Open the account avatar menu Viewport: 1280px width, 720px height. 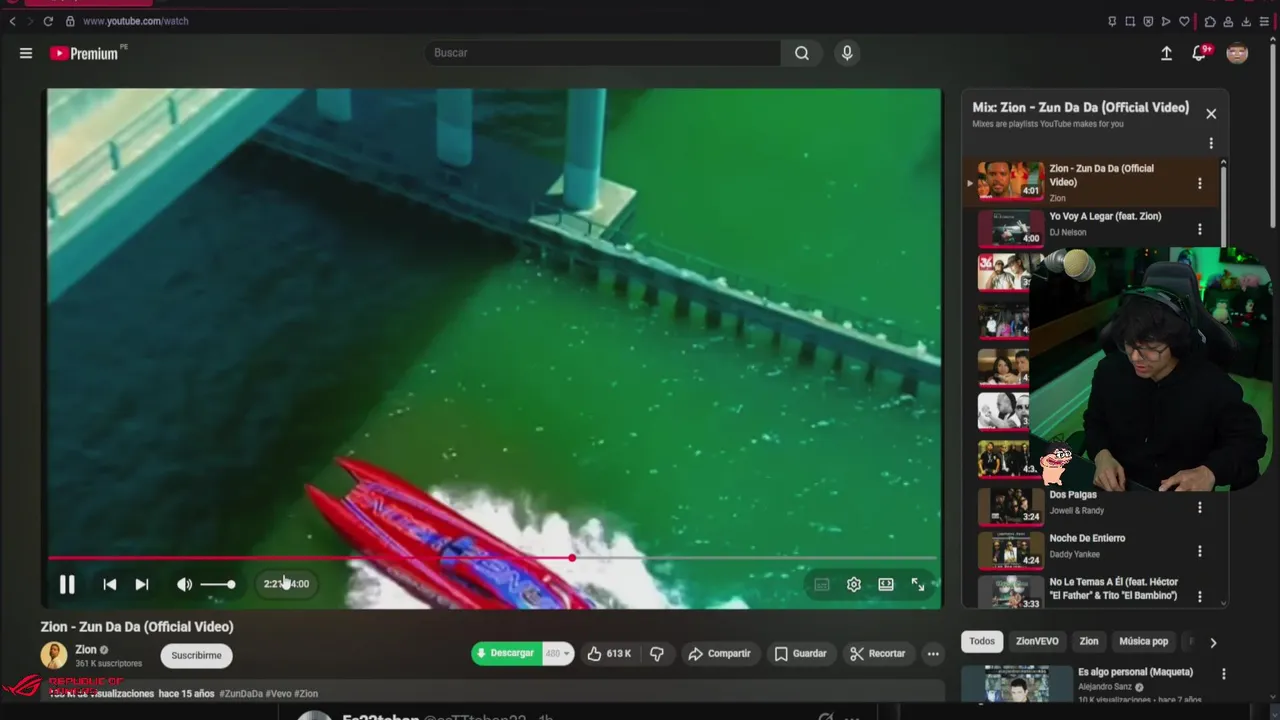coord(1237,53)
